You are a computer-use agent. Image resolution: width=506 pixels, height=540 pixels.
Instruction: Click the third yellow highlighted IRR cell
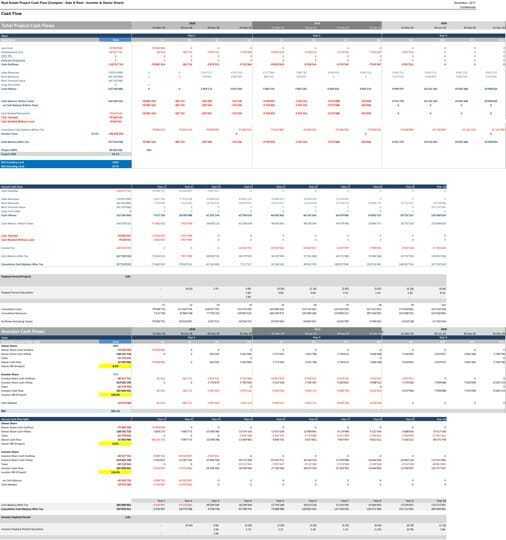(115, 444)
